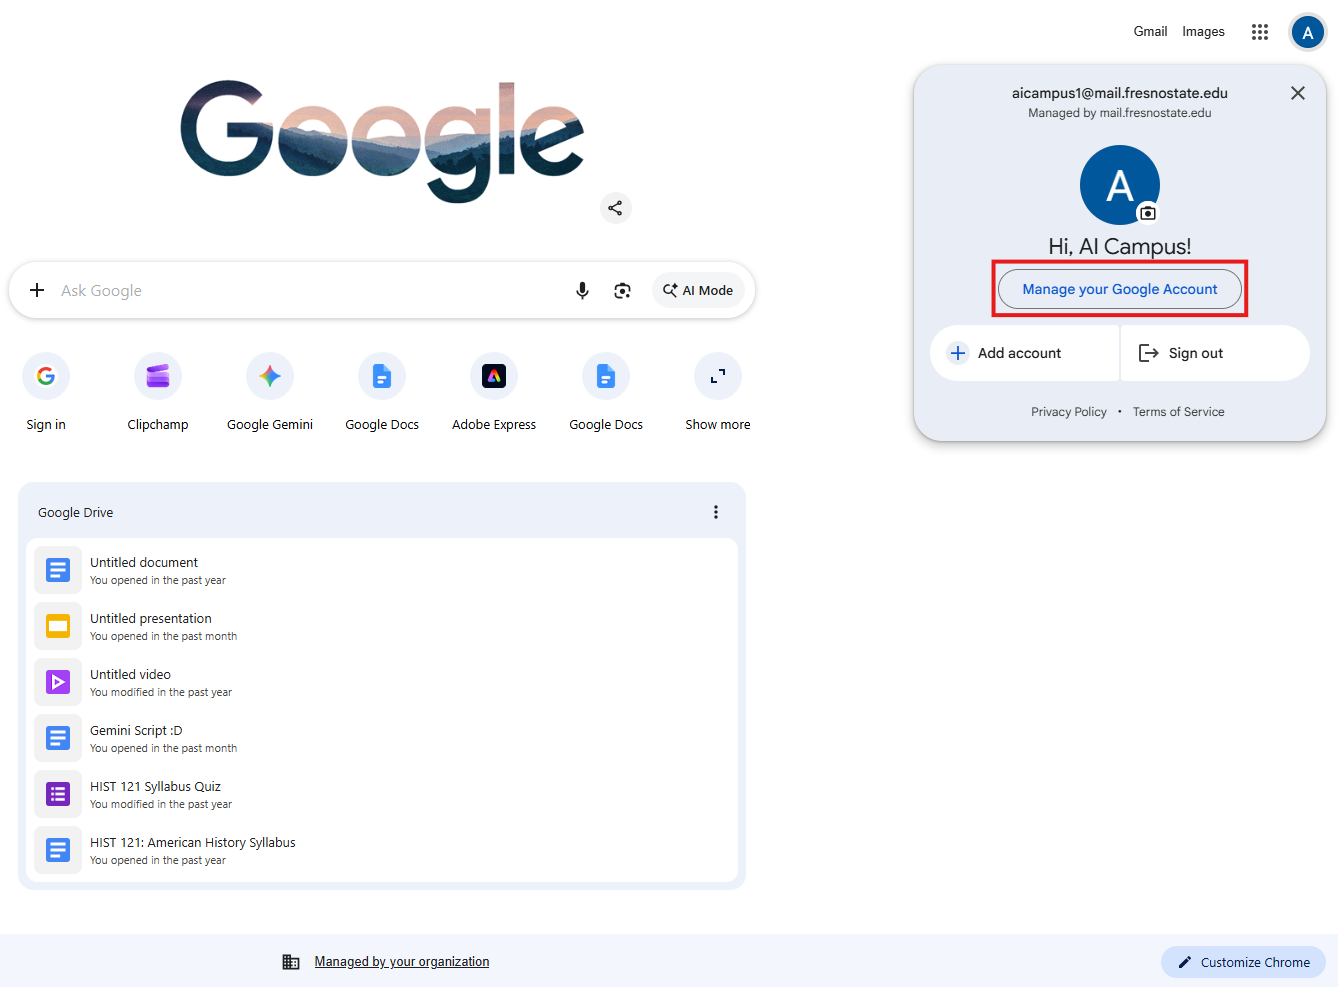
Task: Open the Untitled presentation file
Action: coord(382,626)
